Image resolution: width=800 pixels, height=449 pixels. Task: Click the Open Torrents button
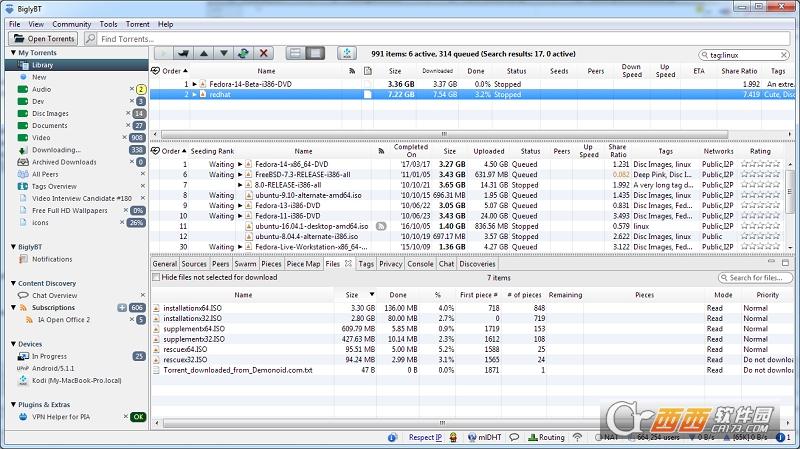pyautogui.click(x=43, y=38)
